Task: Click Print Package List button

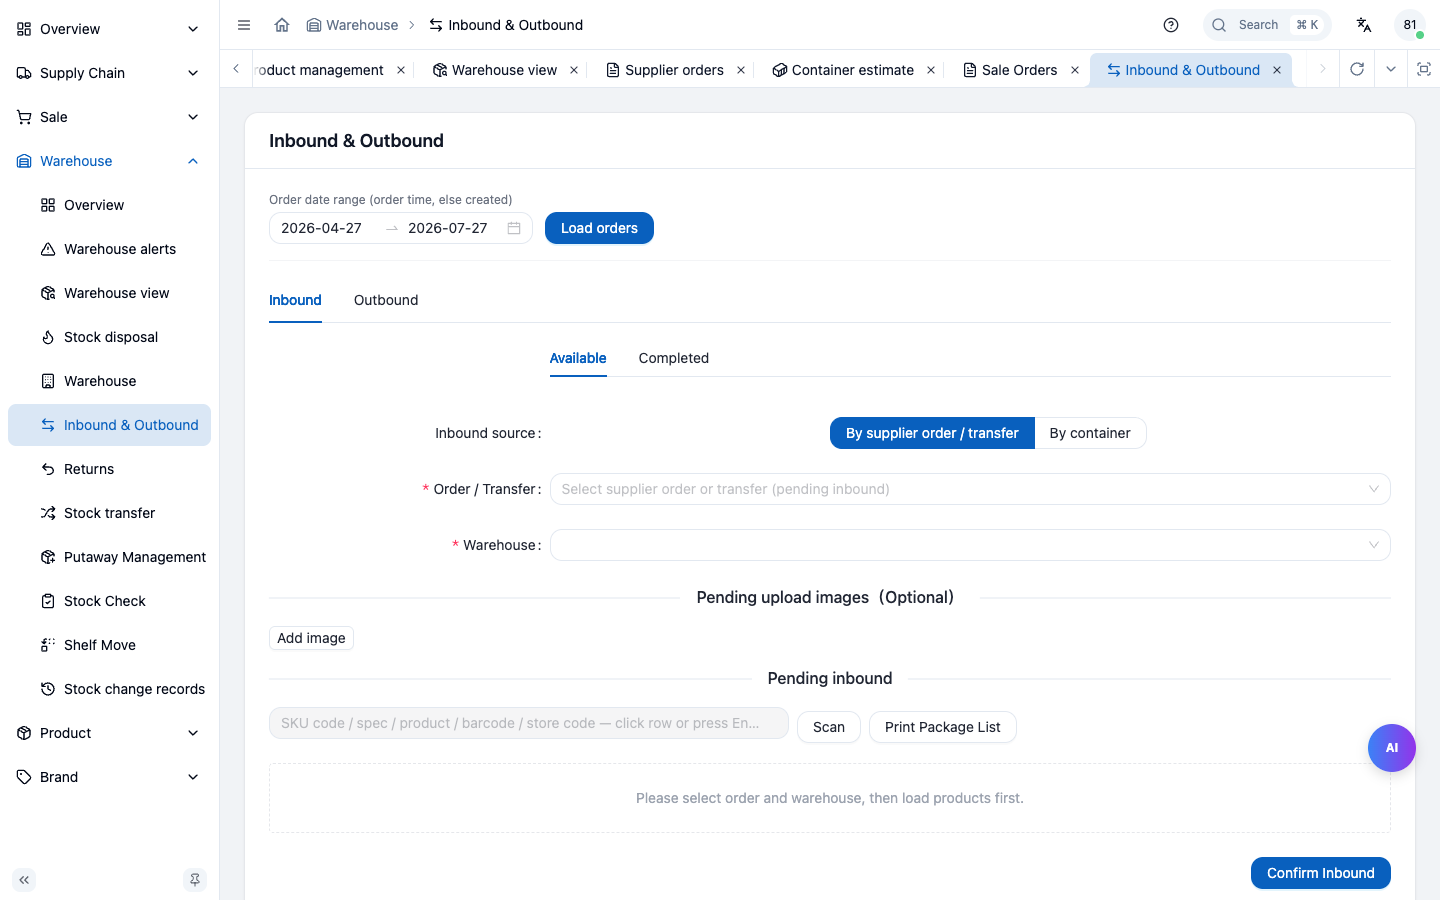Action: coord(943,727)
